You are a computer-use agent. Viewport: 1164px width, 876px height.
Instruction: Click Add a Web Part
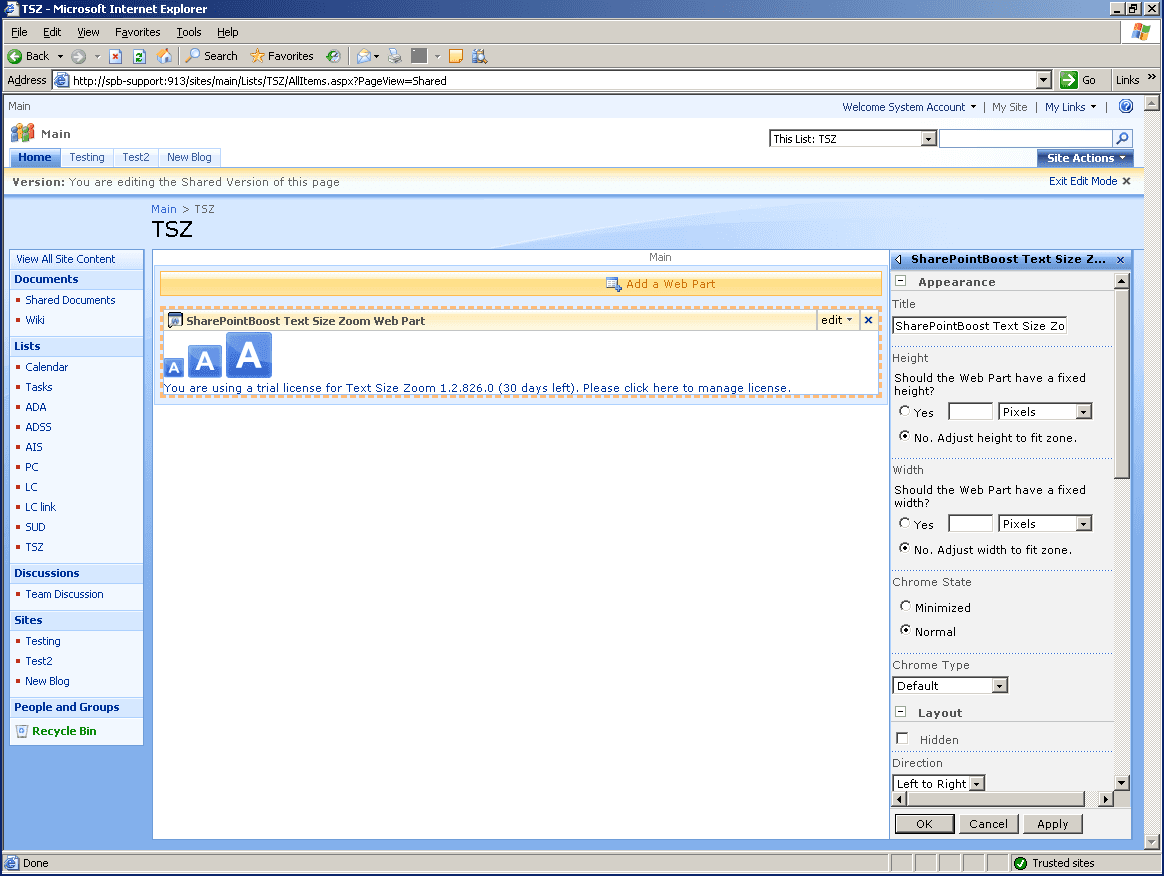coord(660,284)
